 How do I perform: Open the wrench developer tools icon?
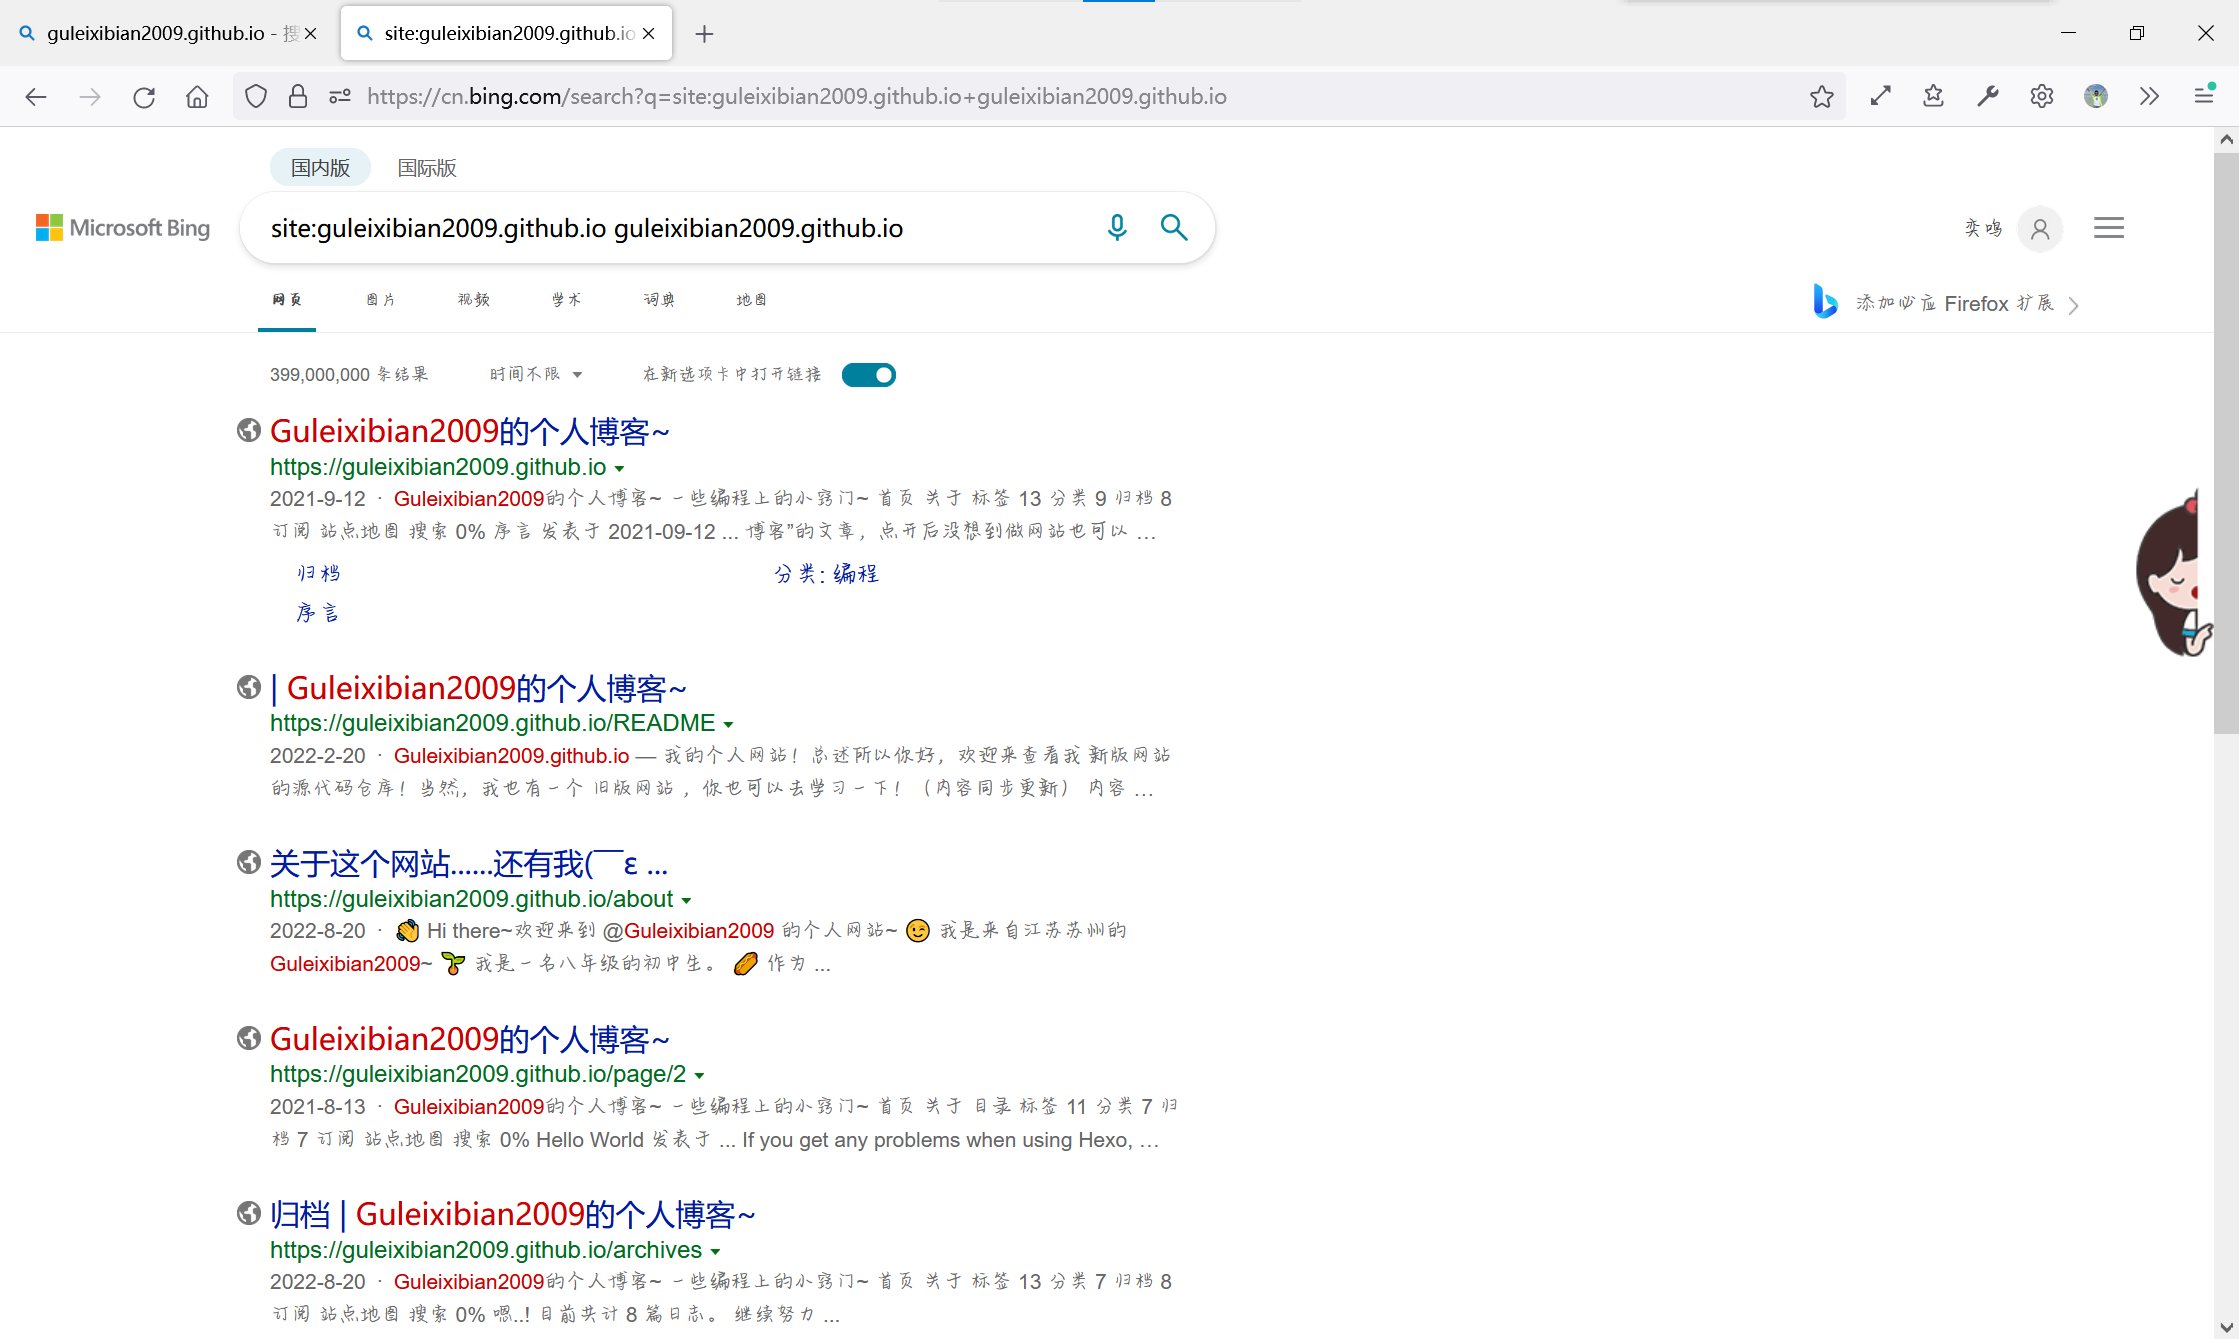pyautogui.click(x=1987, y=97)
